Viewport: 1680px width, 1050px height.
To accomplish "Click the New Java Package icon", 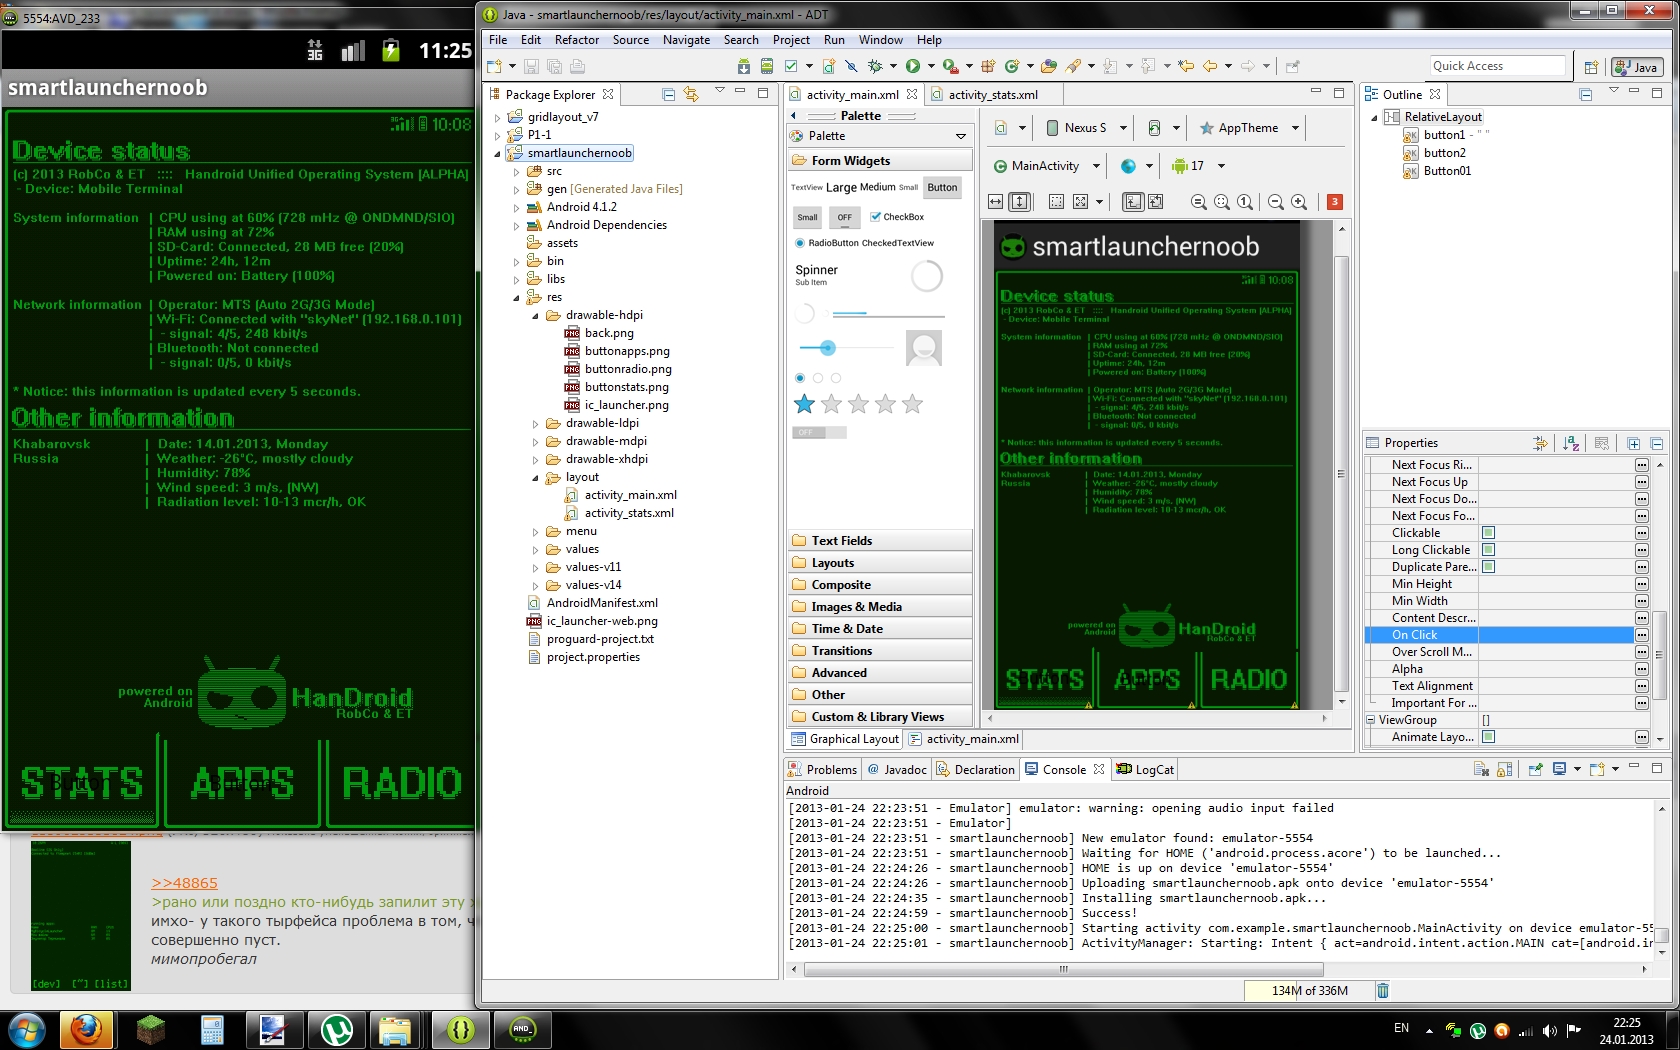I will [x=988, y=67].
